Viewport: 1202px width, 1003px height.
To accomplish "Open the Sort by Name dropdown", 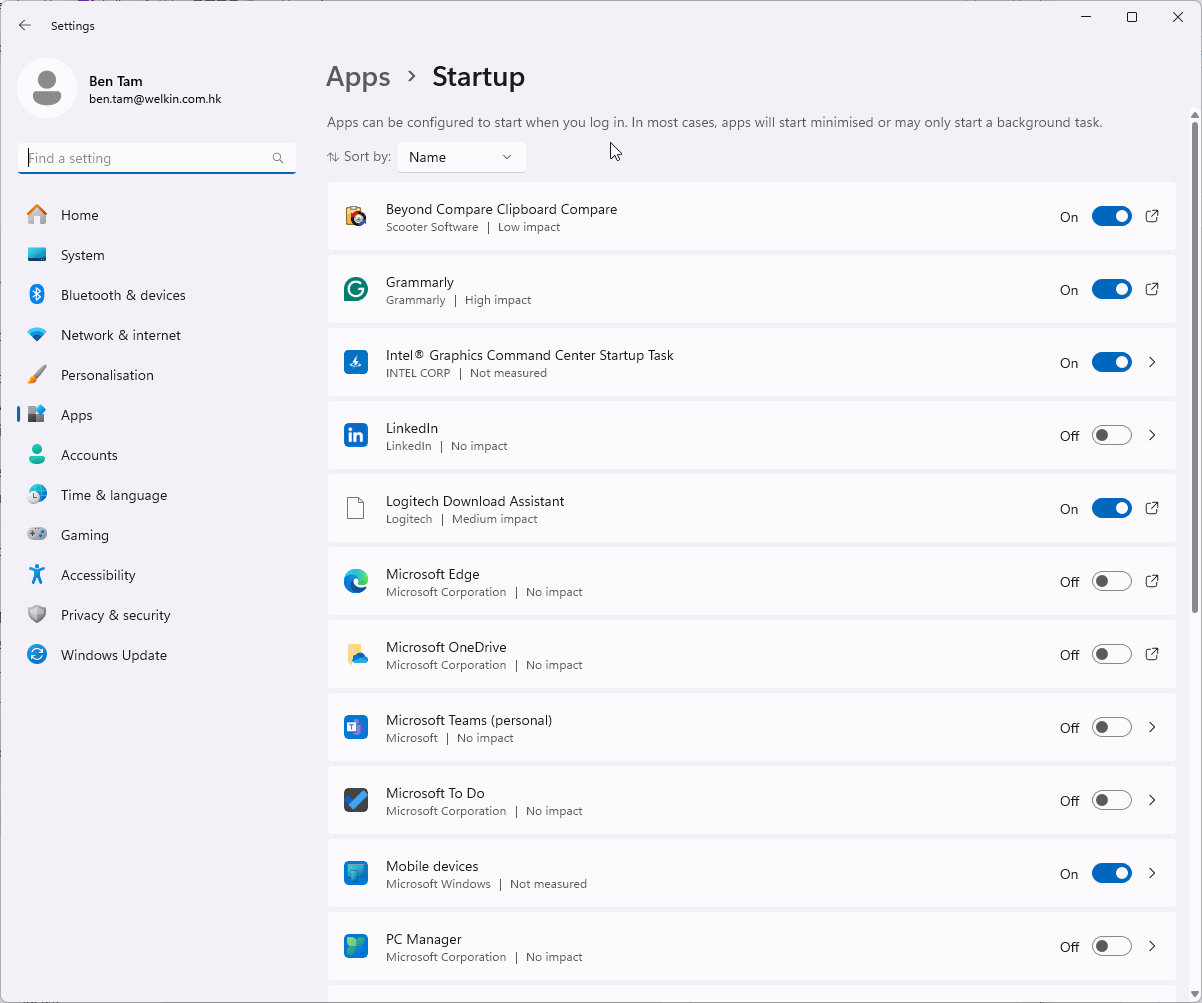I will 461,157.
